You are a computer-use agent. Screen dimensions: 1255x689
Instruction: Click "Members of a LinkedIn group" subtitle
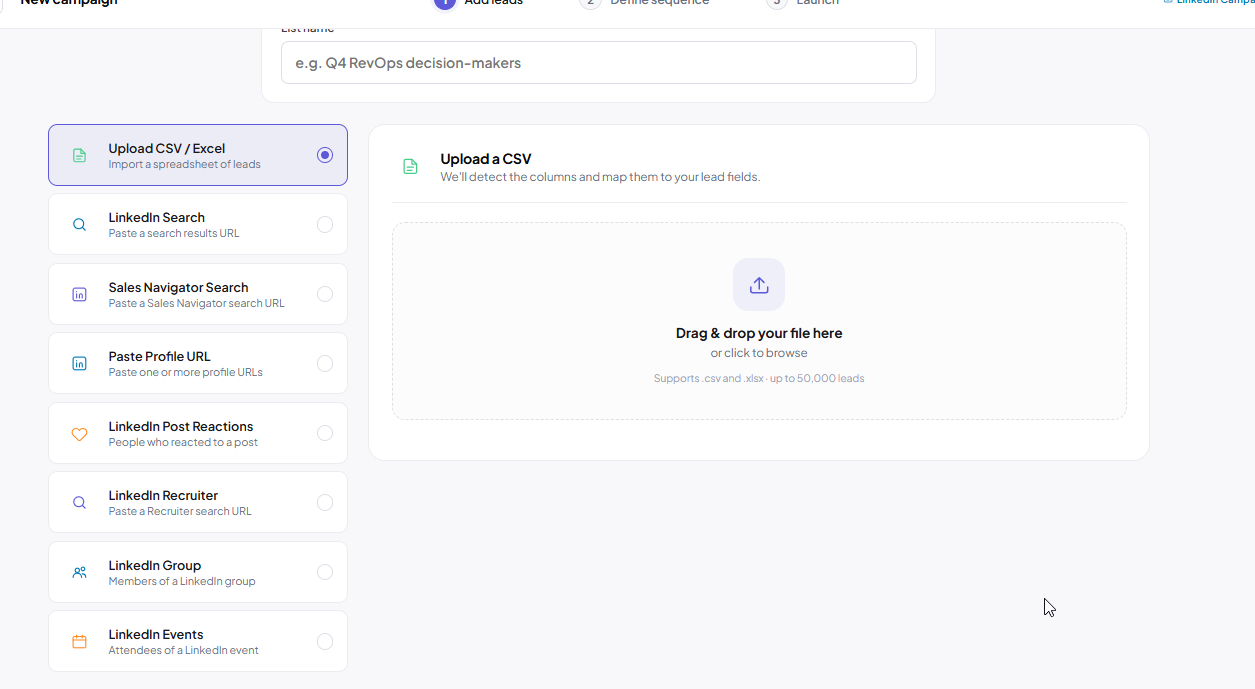tap(182, 581)
